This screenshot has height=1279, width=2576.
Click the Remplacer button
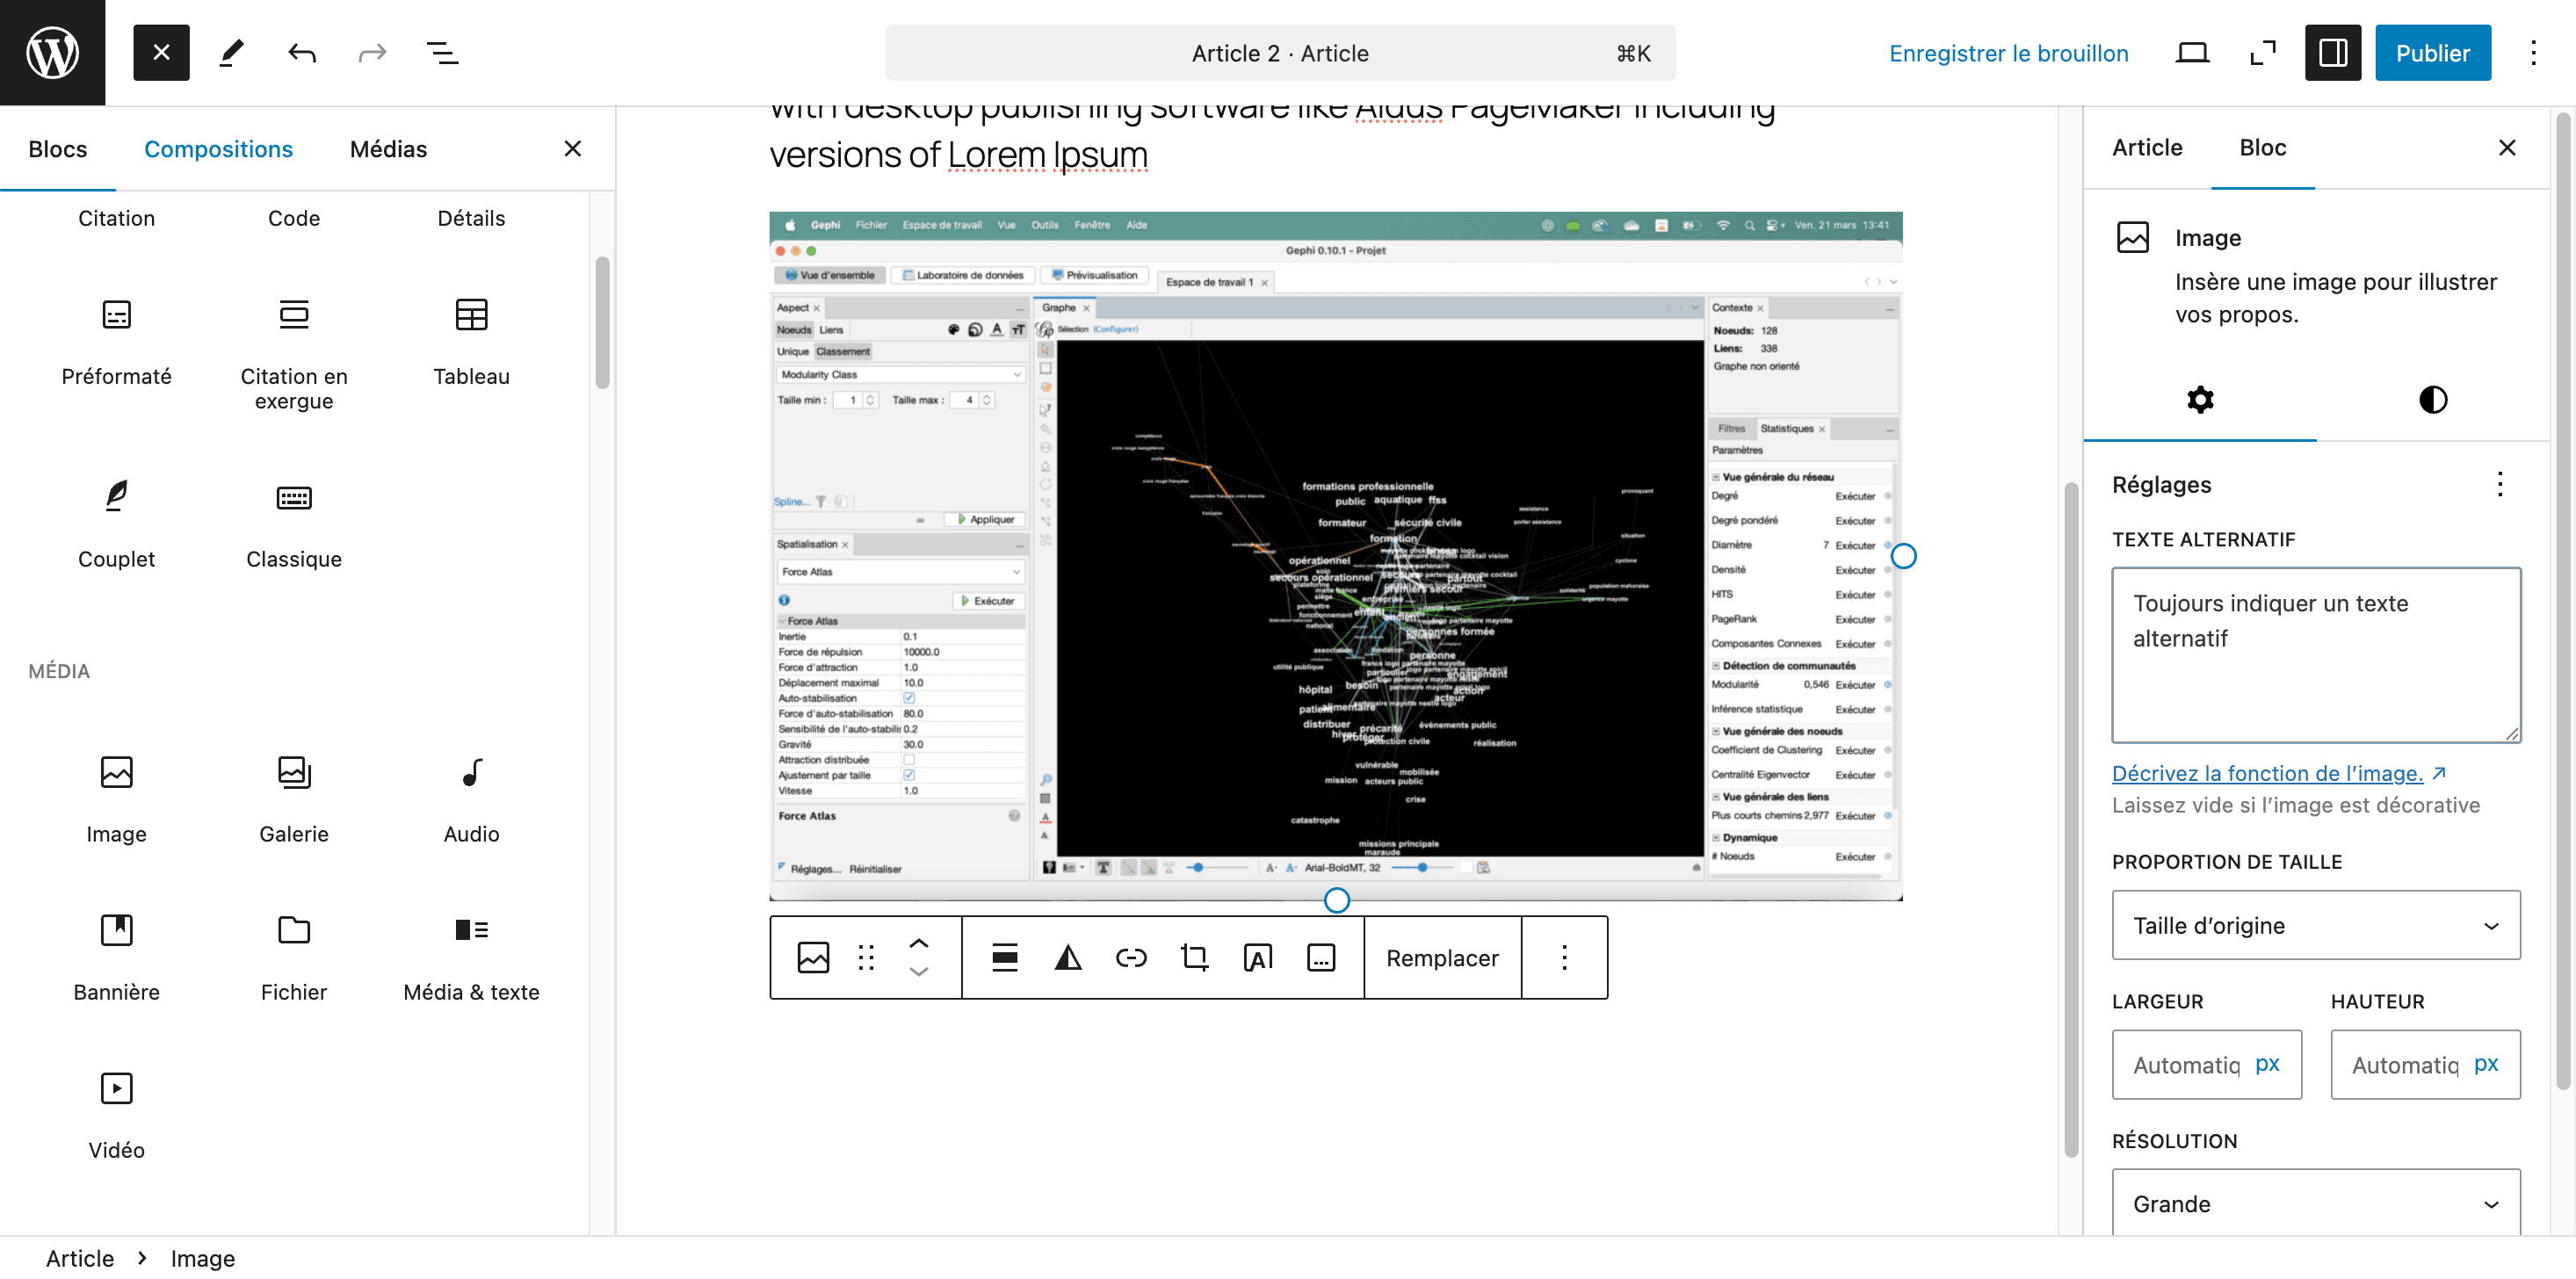click(1442, 957)
